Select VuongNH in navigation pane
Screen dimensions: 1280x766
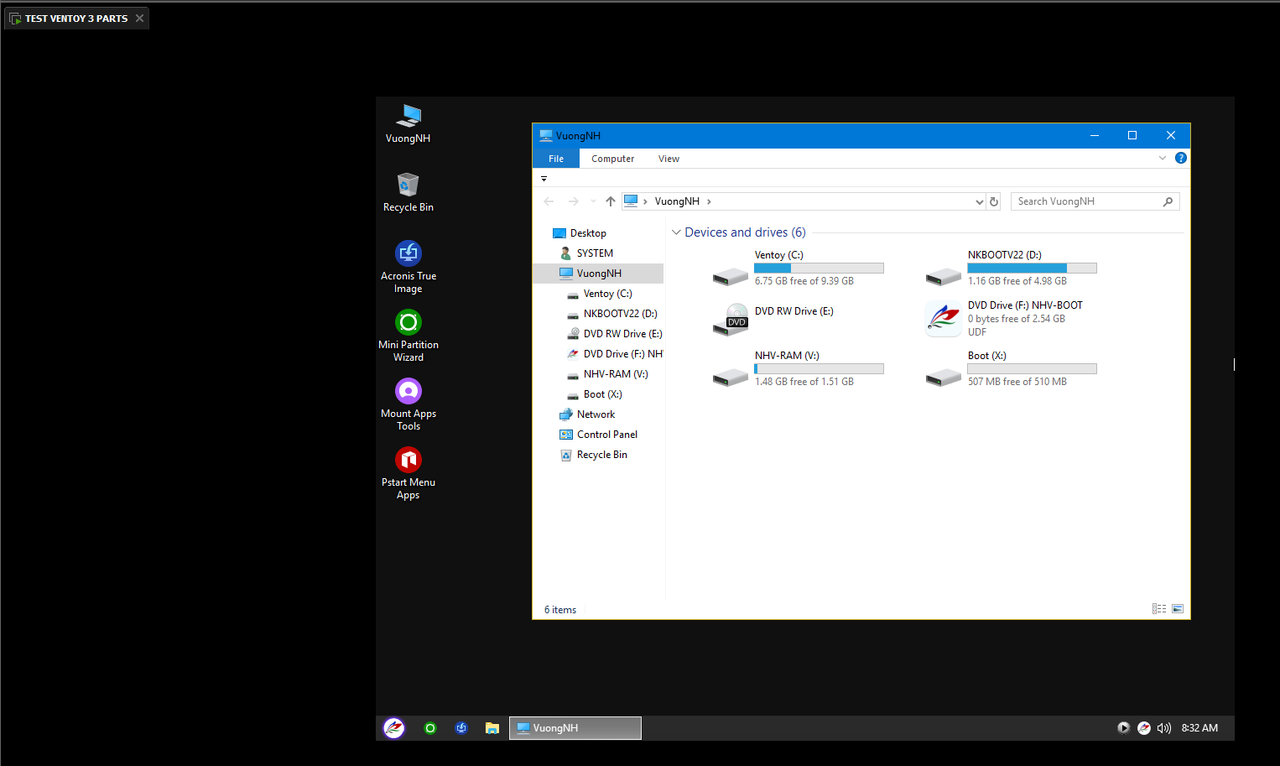click(598, 273)
